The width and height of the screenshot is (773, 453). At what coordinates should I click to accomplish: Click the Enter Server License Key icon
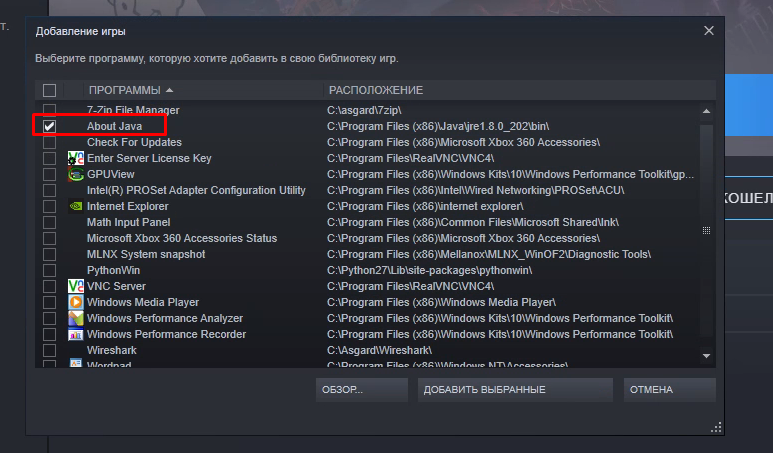[75, 158]
